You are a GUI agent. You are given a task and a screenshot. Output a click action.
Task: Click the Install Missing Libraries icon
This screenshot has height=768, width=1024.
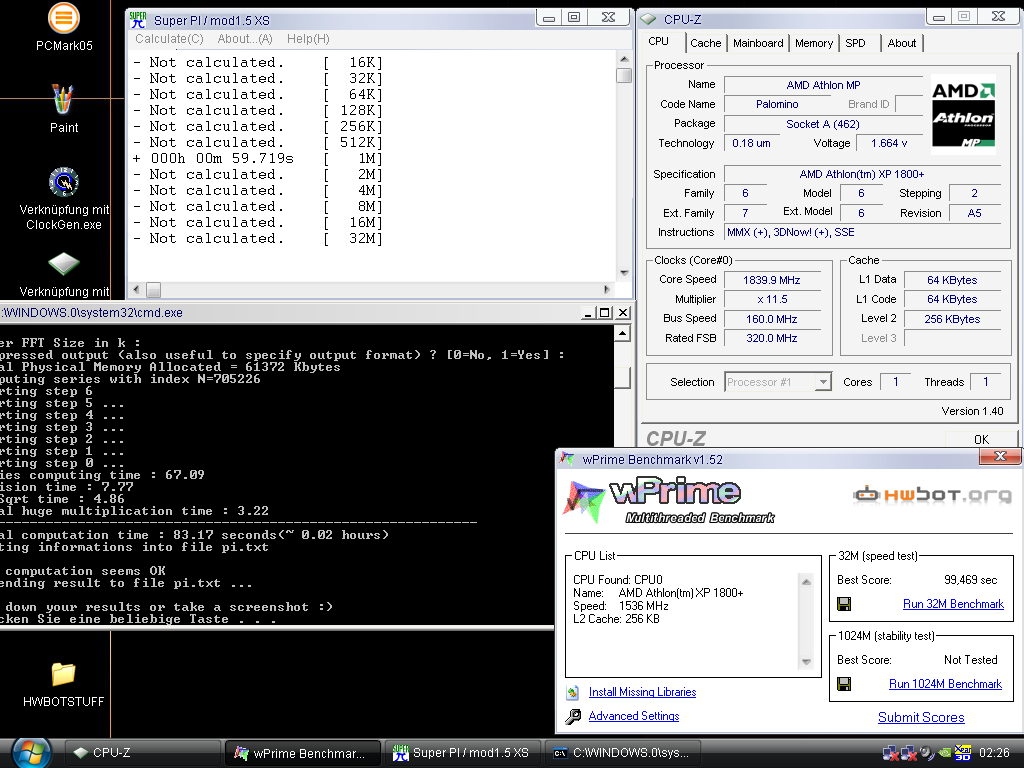[x=573, y=692]
